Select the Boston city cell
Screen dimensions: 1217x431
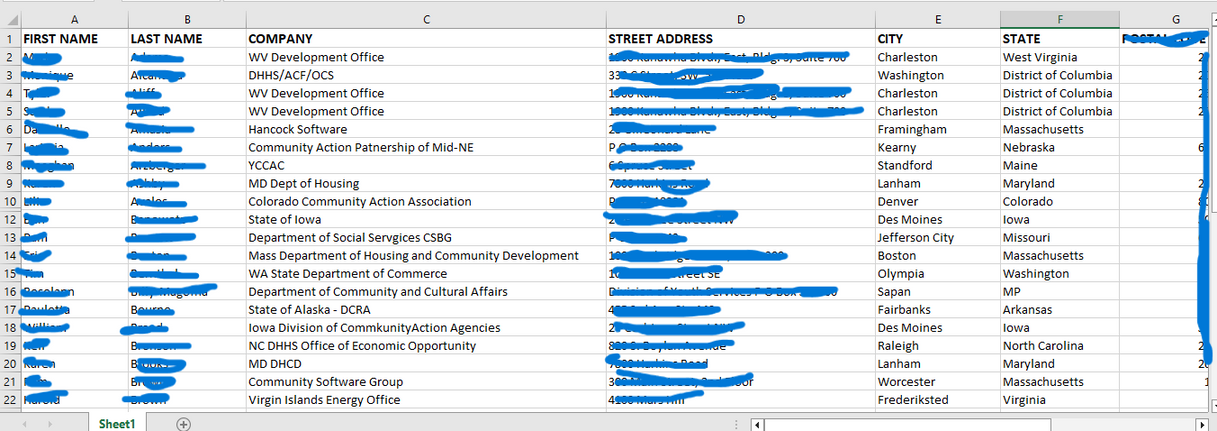click(x=937, y=255)
